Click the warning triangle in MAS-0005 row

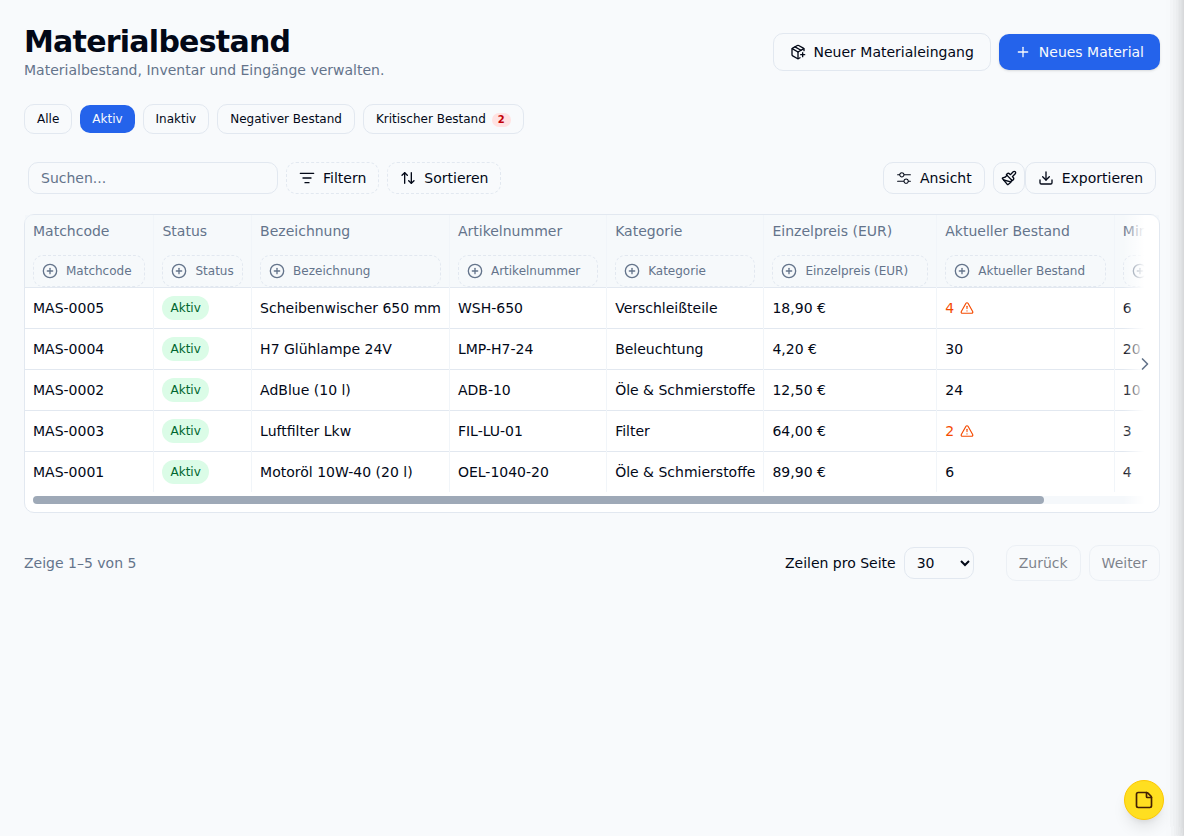pos(967,308)
